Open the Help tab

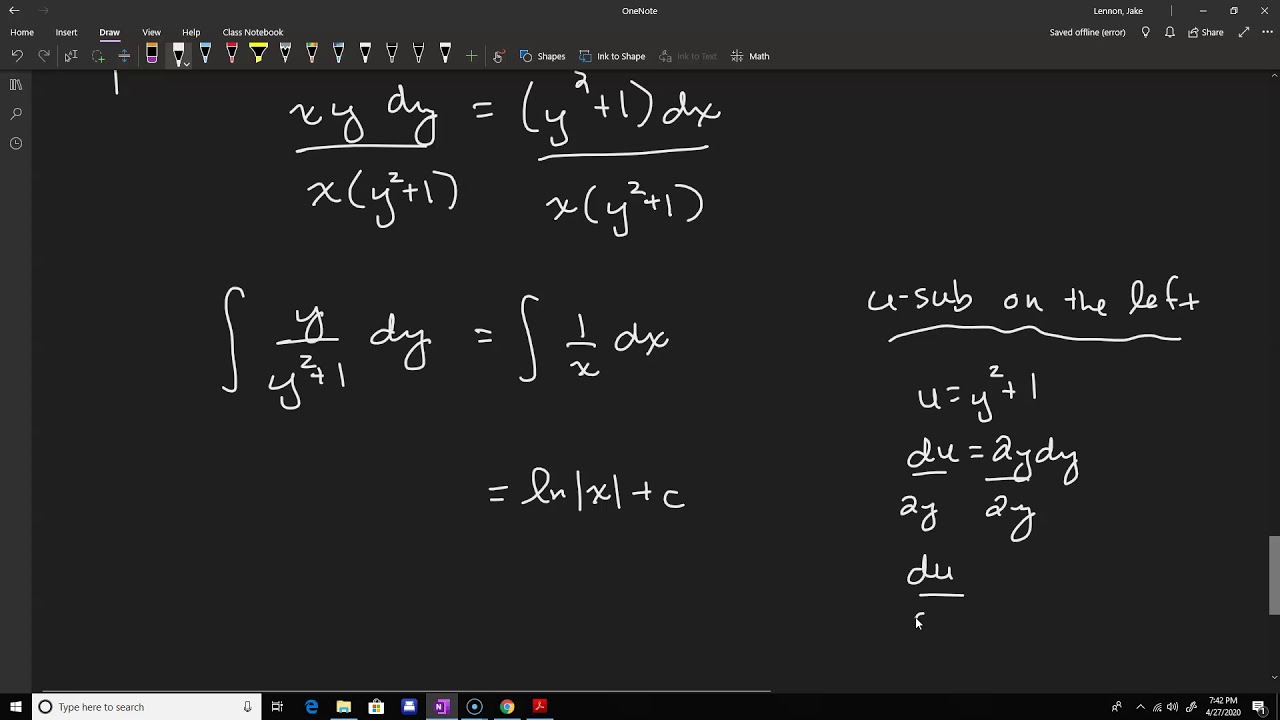191,32
